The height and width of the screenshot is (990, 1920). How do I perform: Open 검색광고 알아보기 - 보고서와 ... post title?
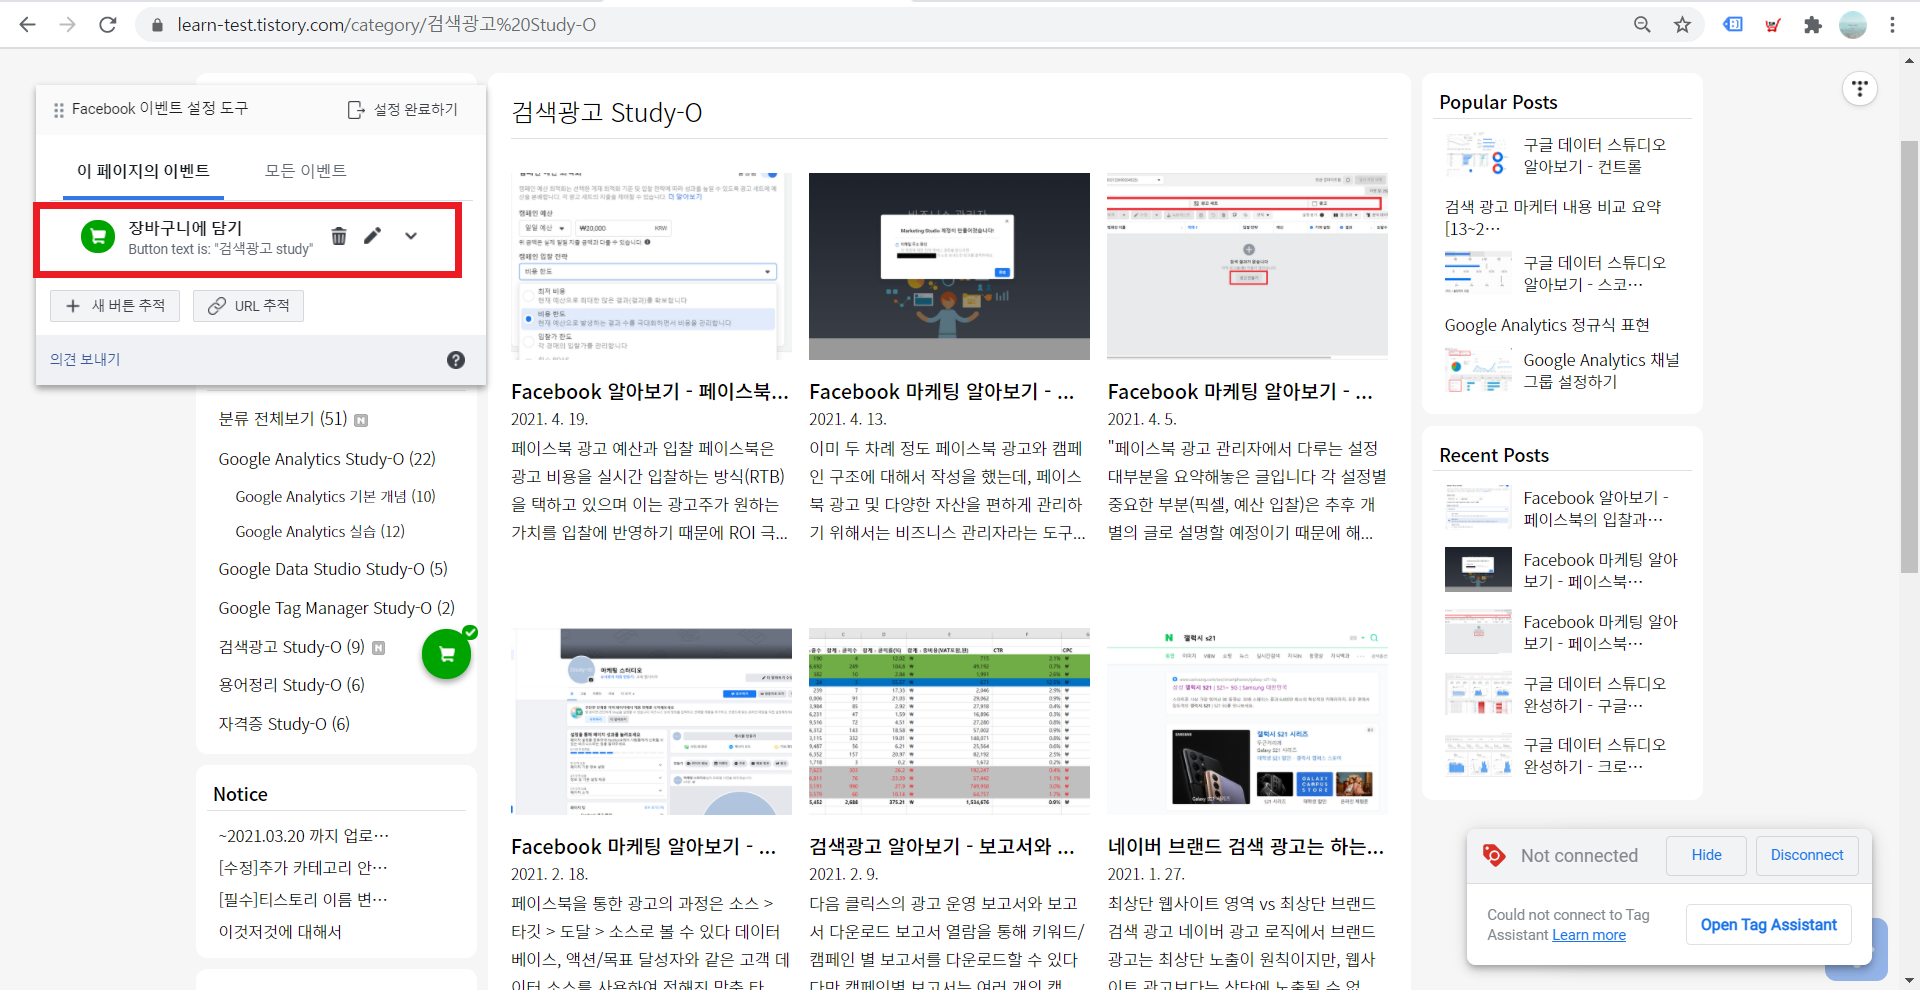pos(942,847)
